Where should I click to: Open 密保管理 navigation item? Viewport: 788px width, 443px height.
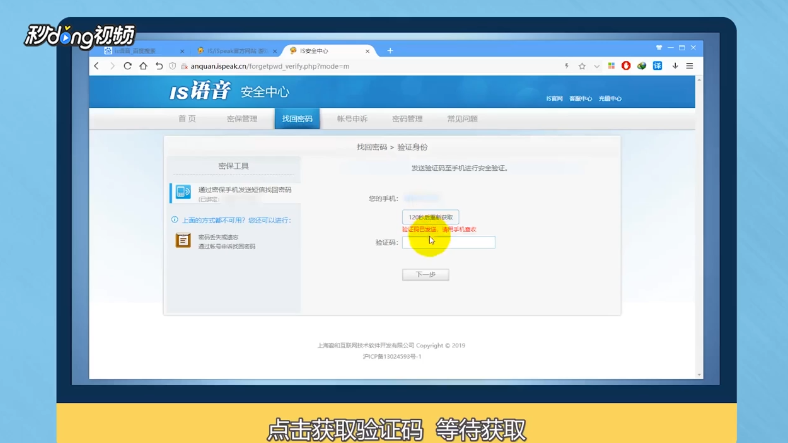click(x=242, y=119)
